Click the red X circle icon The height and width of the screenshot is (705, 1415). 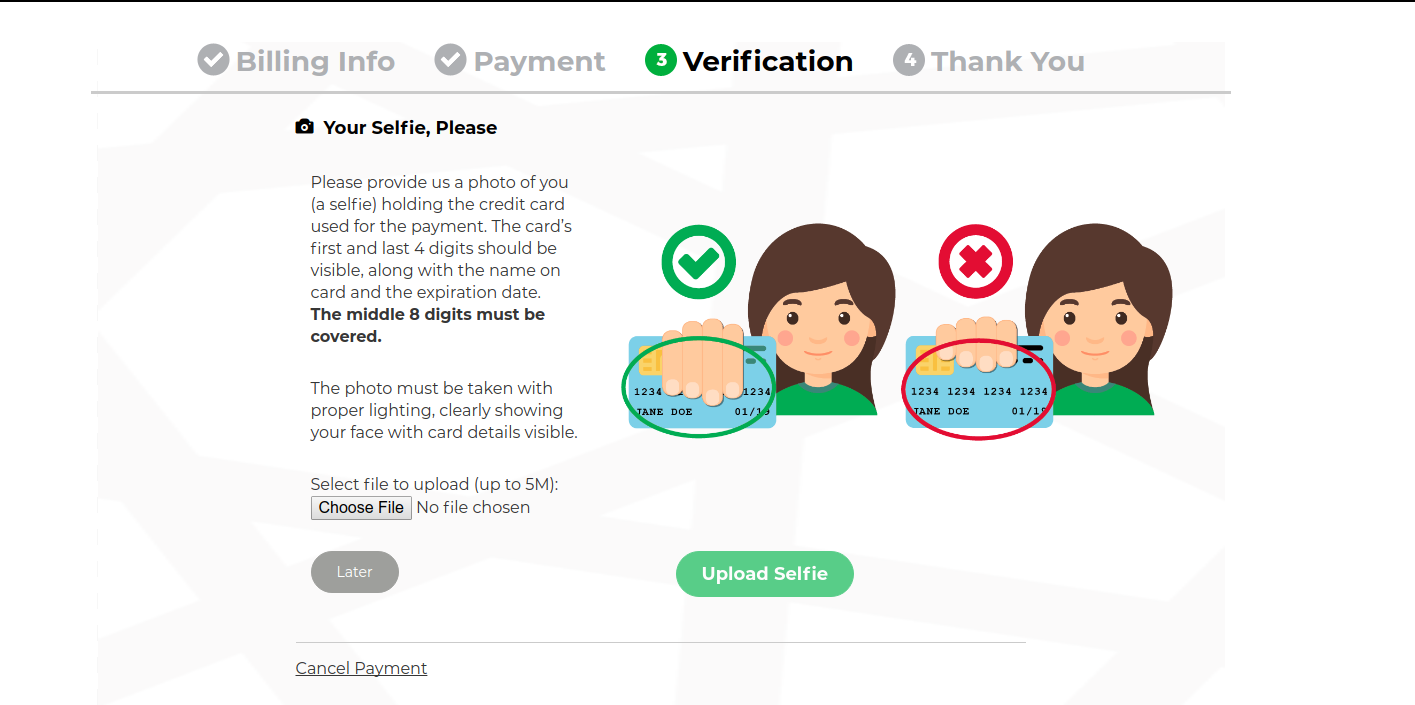(x=975, y=263)
